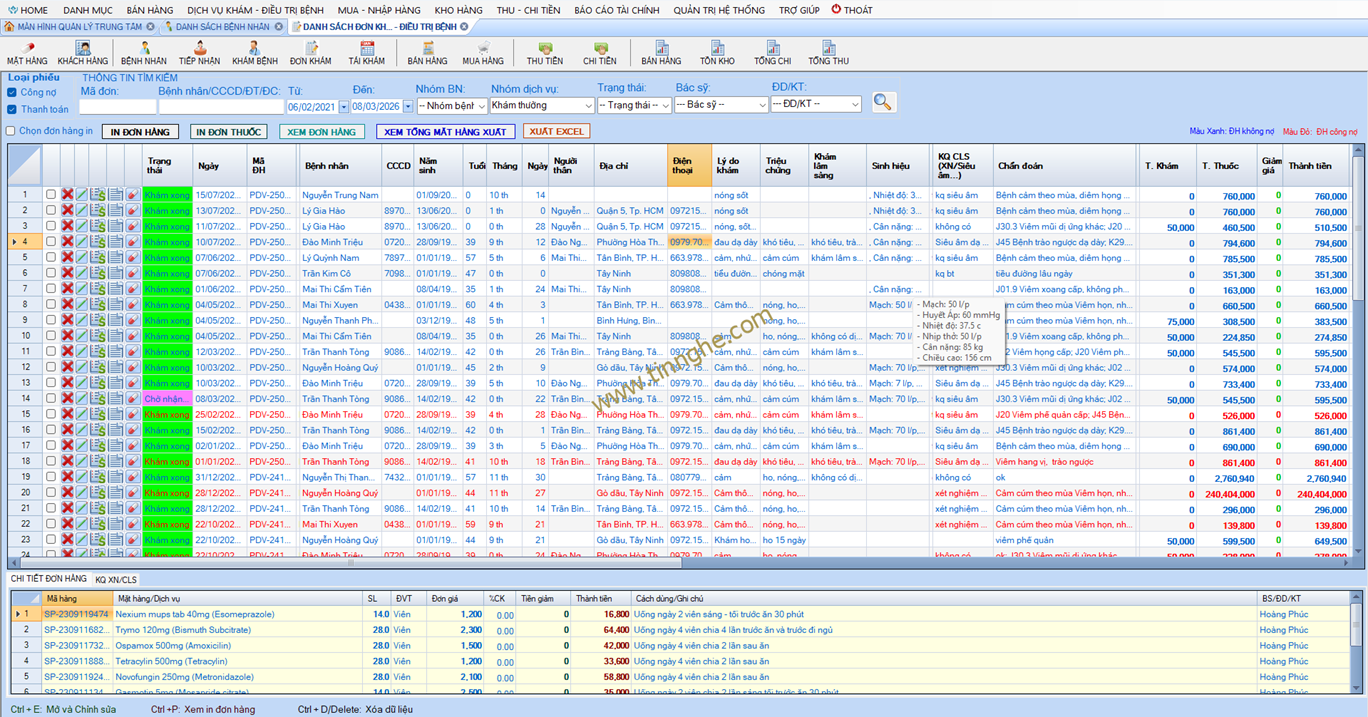The width and height of the screenshot is (1368, 717).
Task: Enable Chọn đơn hàng in checkbox
Action: 12,131
